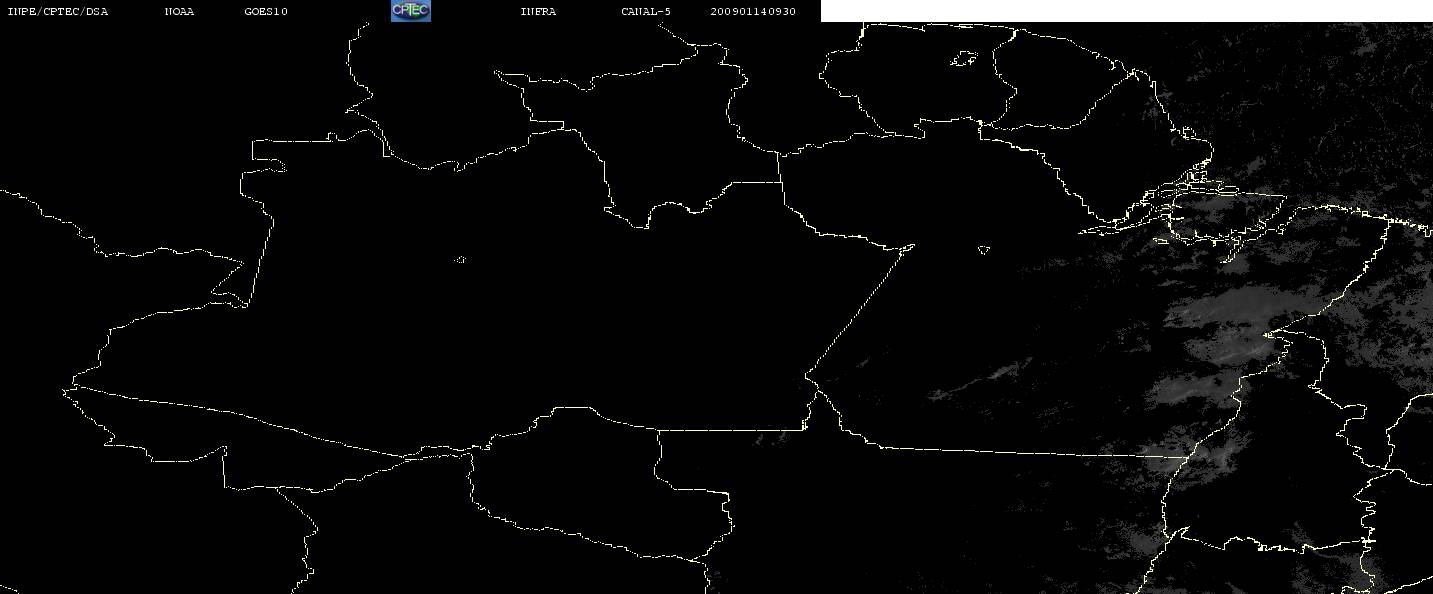Click the NOAA label in the header
This screenshot has width=1433, height=594.
179,12
